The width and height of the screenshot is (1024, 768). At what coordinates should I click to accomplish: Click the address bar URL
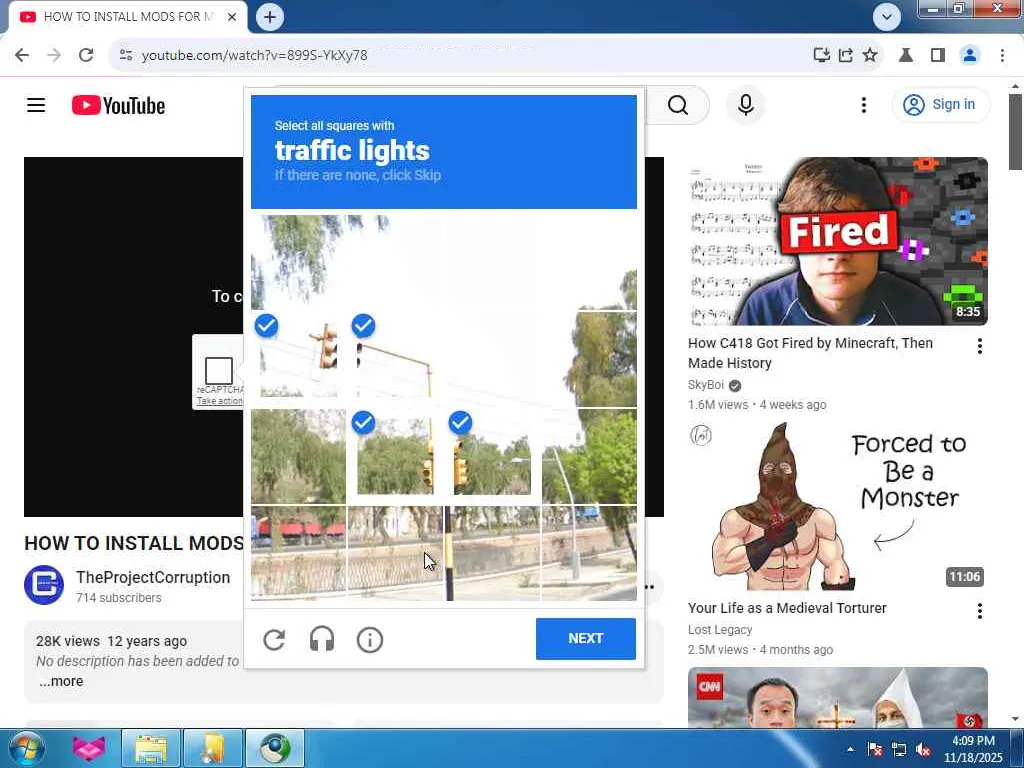pyautogui.click(x=254, y=56)
